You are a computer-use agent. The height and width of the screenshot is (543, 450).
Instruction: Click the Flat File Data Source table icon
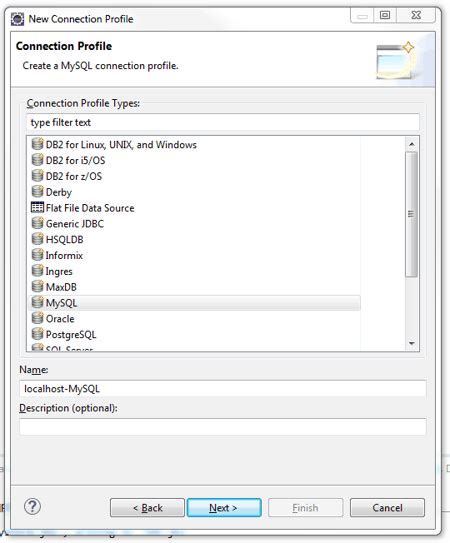(x=37, y=207)
